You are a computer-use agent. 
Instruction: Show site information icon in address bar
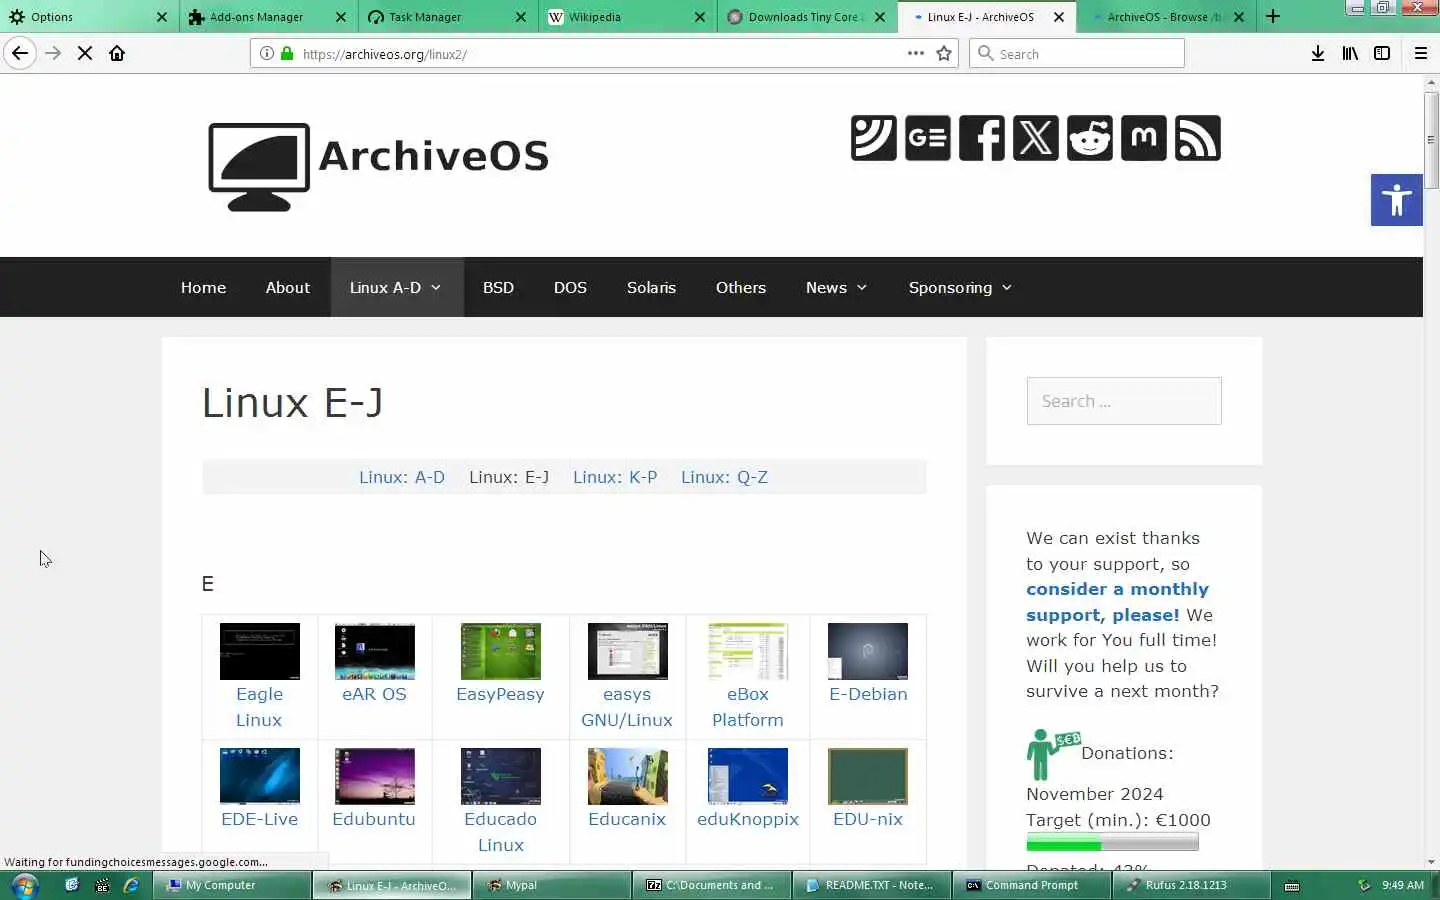point(267,53)
